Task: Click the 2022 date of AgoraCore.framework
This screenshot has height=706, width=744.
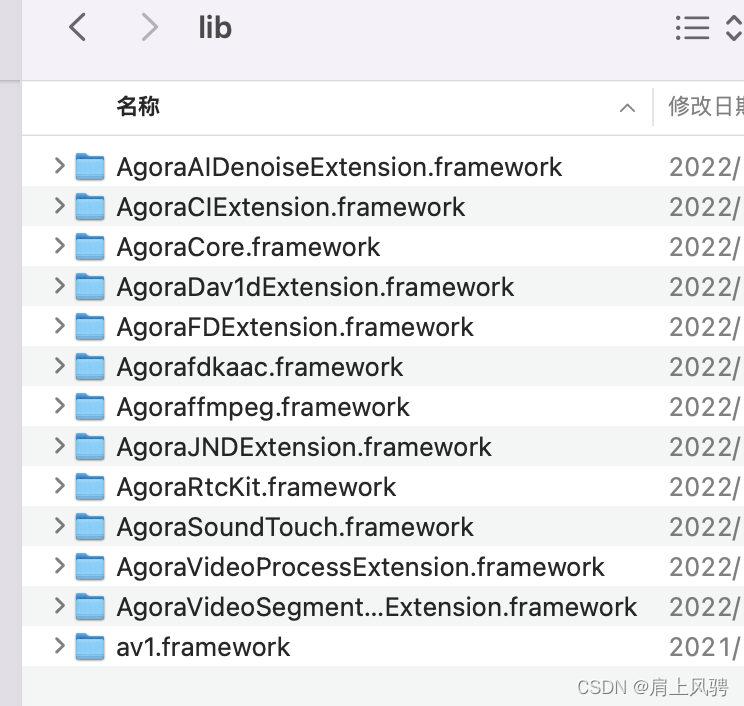Action: tap(705, 247)
